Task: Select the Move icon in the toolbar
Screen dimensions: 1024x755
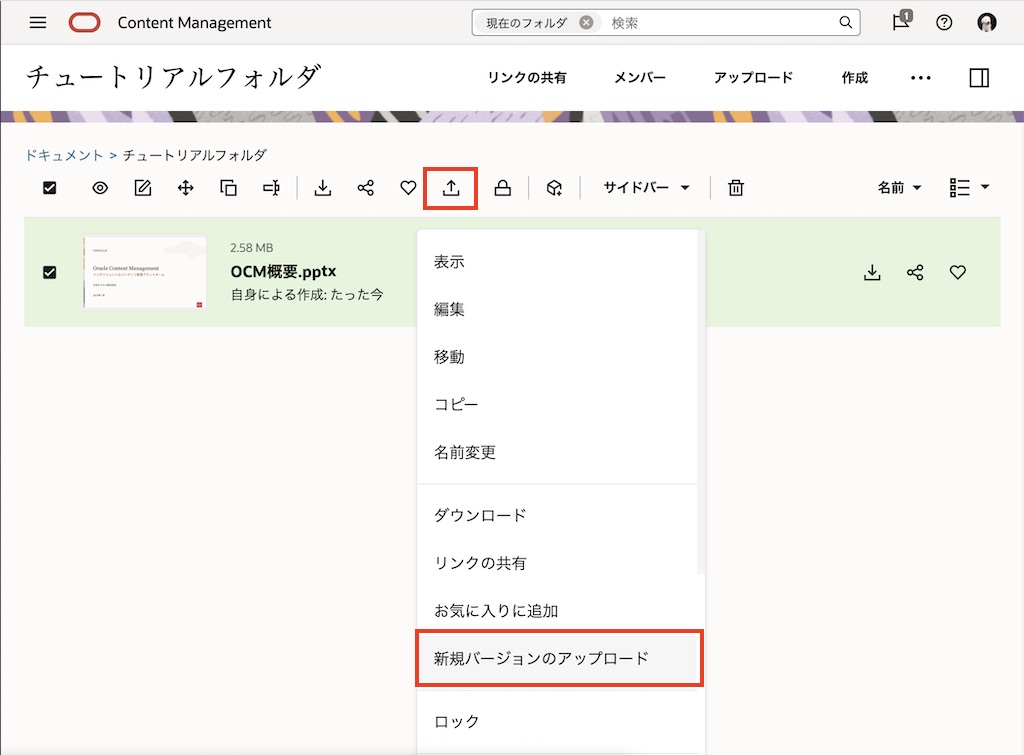Action: coord(185,187)
